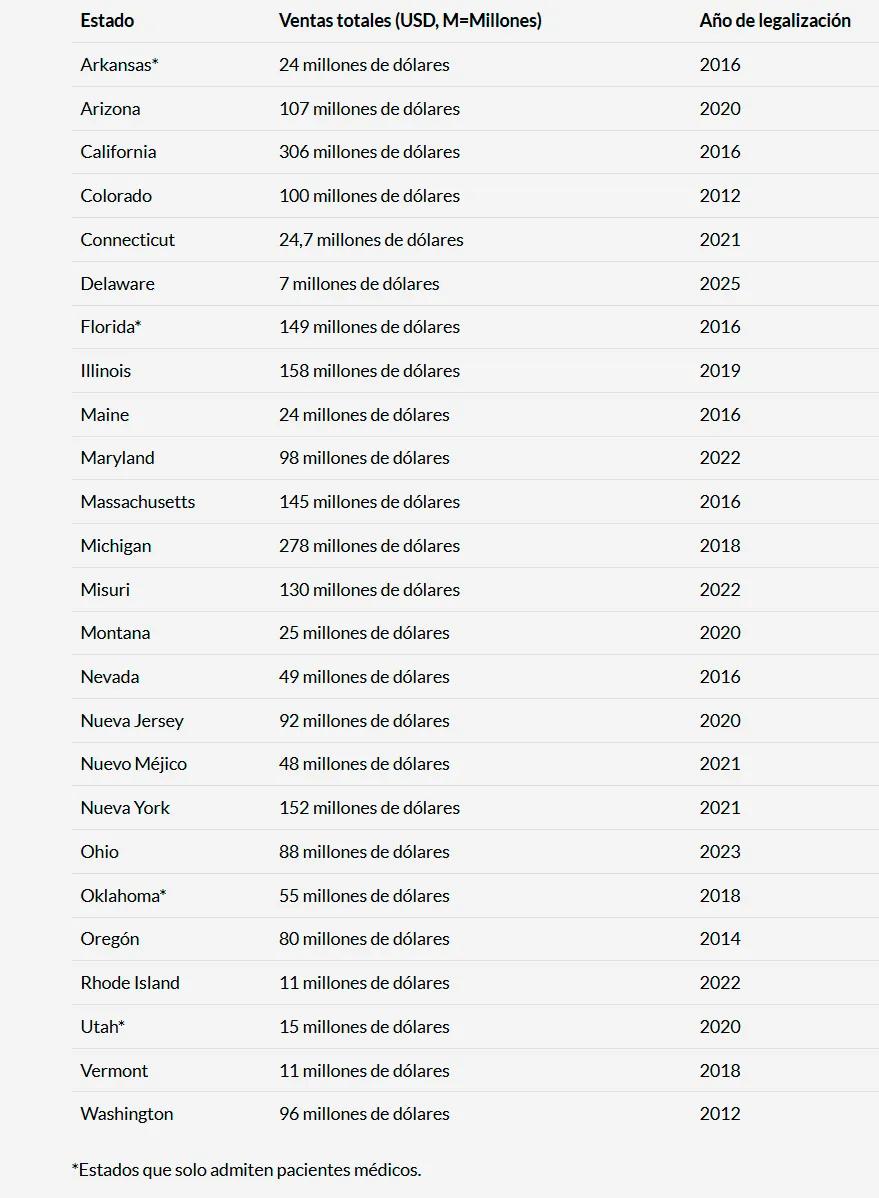Select the Misuri row name

(x=105, y=590)
